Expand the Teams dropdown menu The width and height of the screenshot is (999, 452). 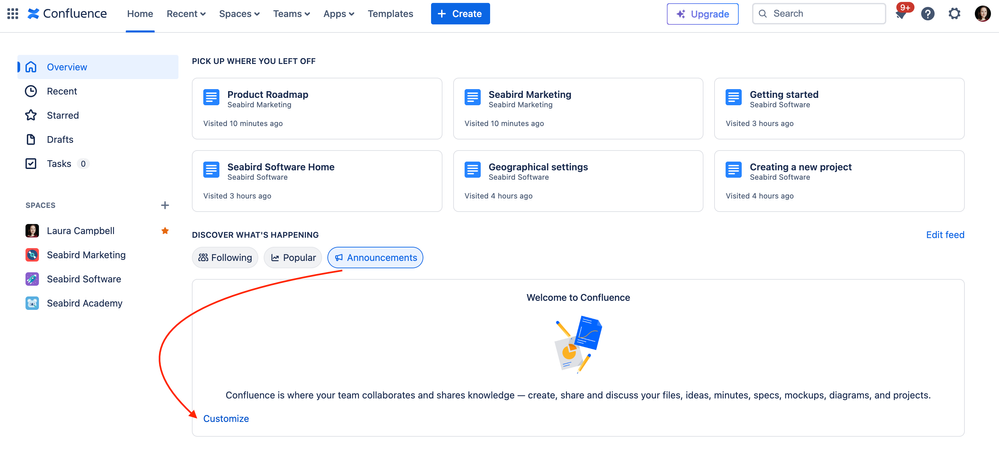[291, 13]
